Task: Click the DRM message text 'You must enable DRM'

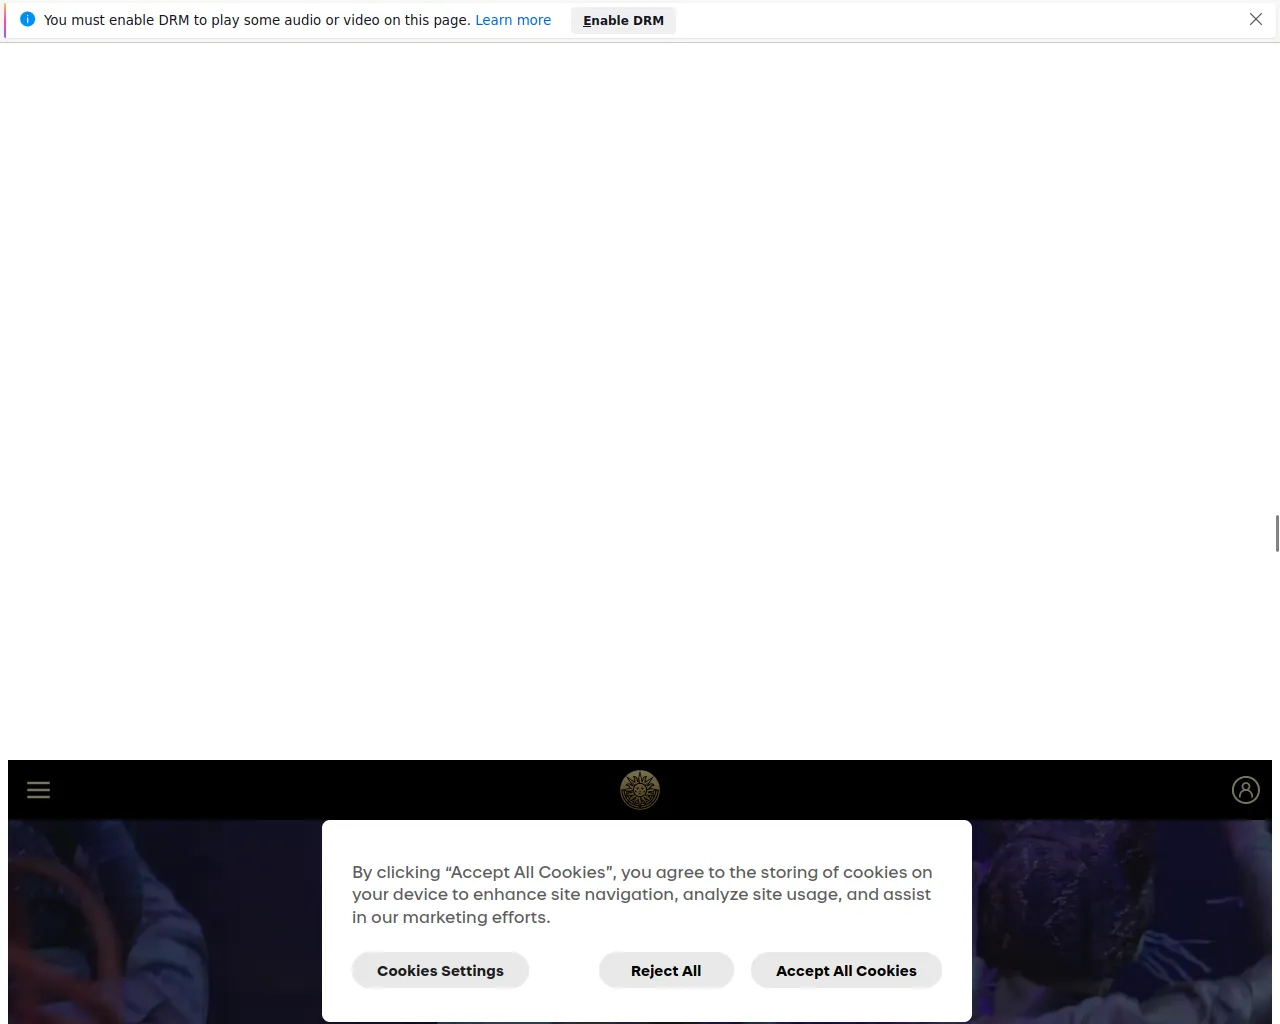Action: pyautogui.click(x=116, y=20)
